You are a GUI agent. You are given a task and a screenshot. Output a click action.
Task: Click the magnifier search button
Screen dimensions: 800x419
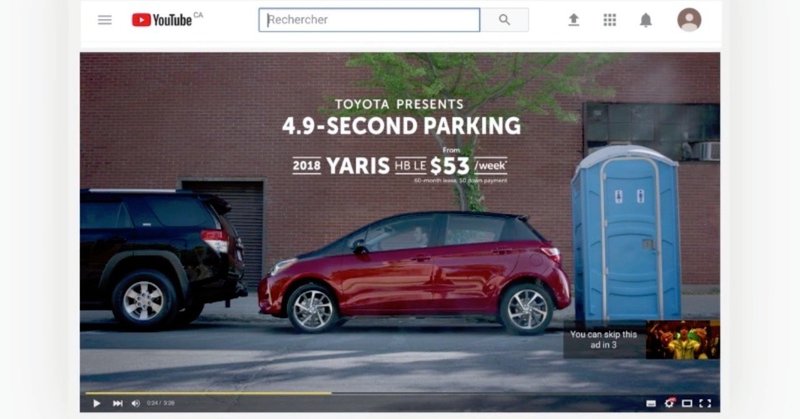tap(505, 20)
